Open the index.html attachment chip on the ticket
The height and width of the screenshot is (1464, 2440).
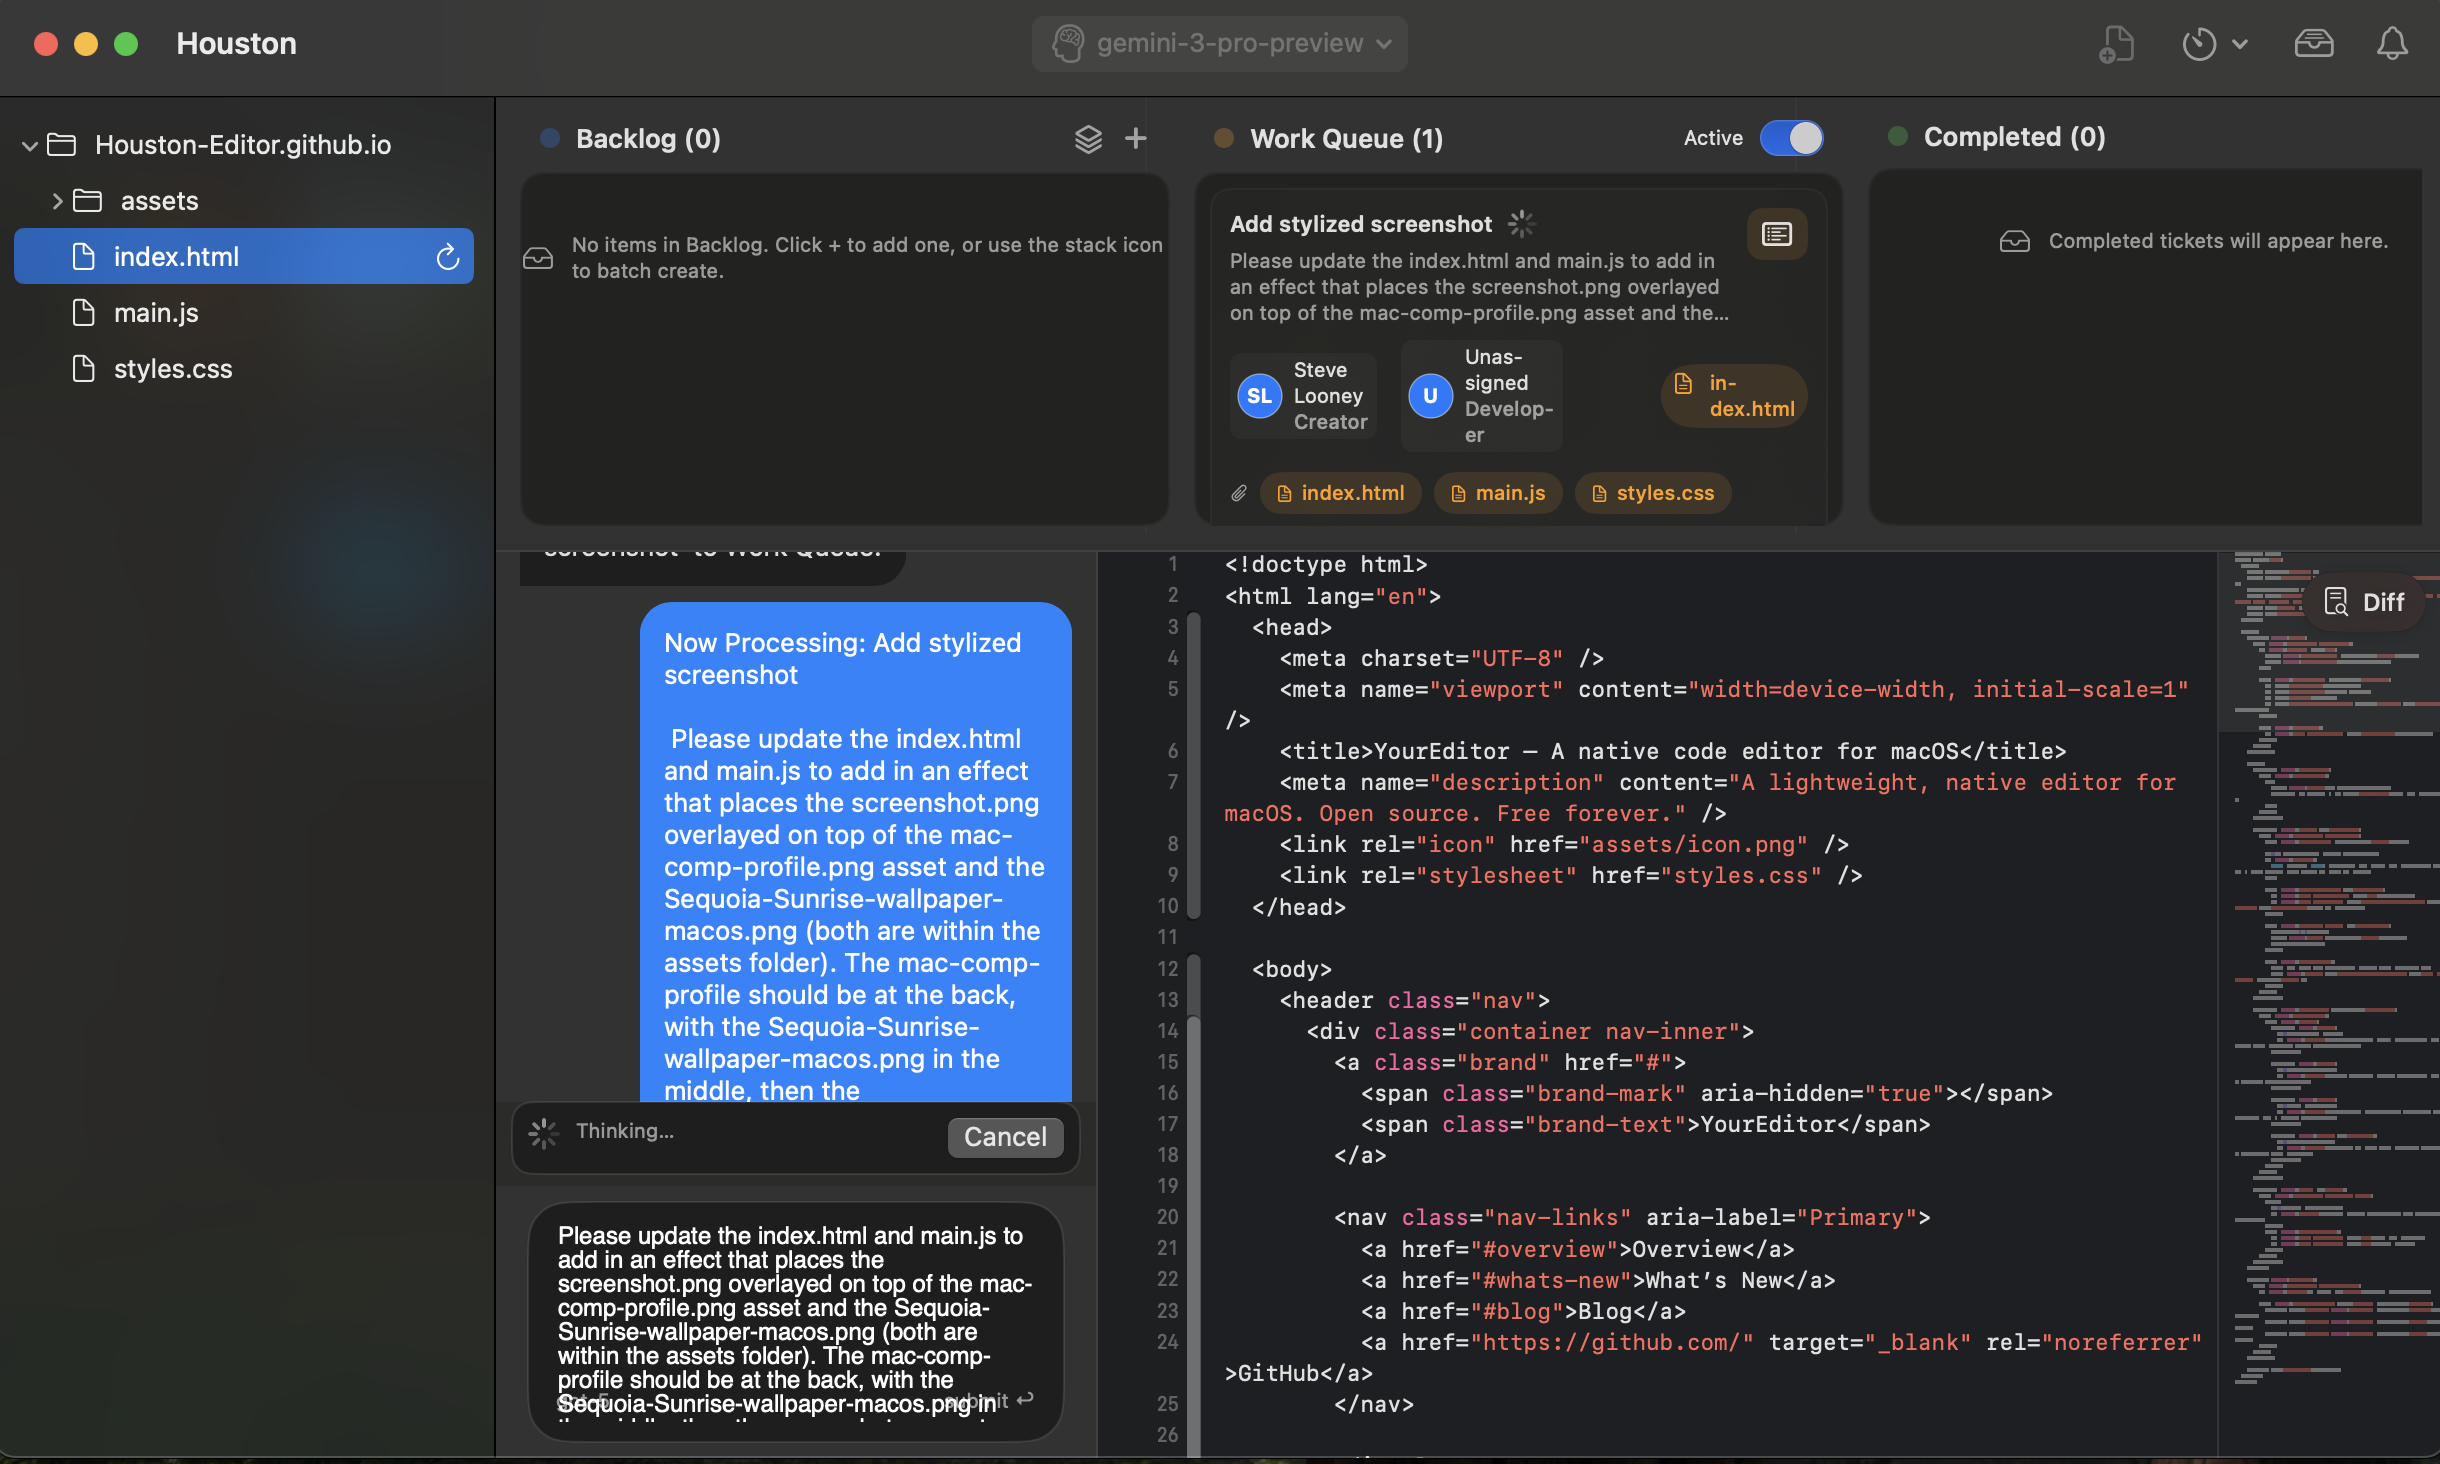coord(1340,492)
